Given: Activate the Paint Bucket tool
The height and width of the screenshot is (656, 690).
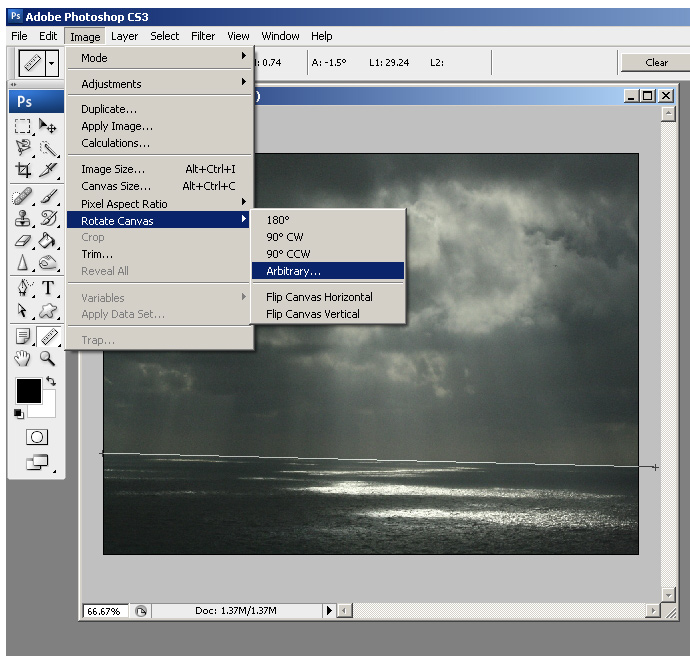Looking at the screenshot, I should pos(47,241).
